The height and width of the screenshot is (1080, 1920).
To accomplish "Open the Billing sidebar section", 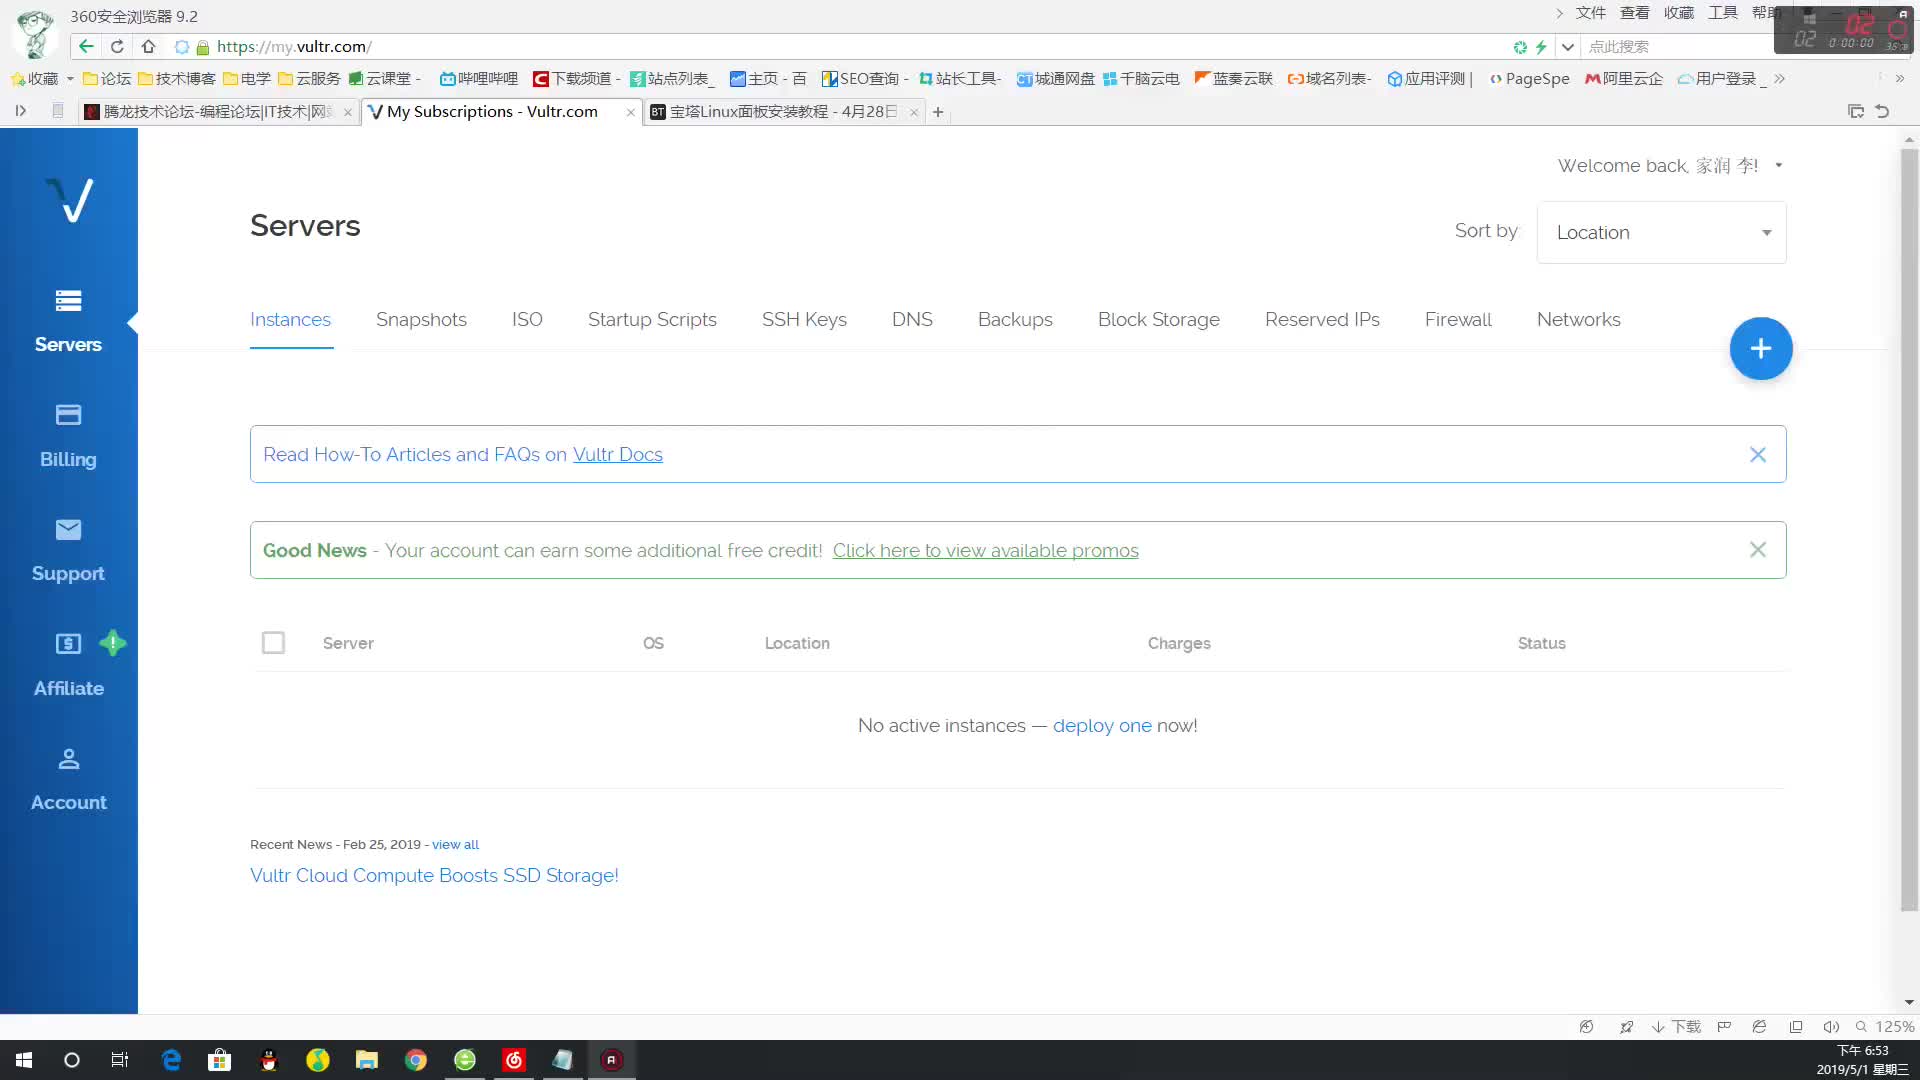I will (x=68, y=437).
